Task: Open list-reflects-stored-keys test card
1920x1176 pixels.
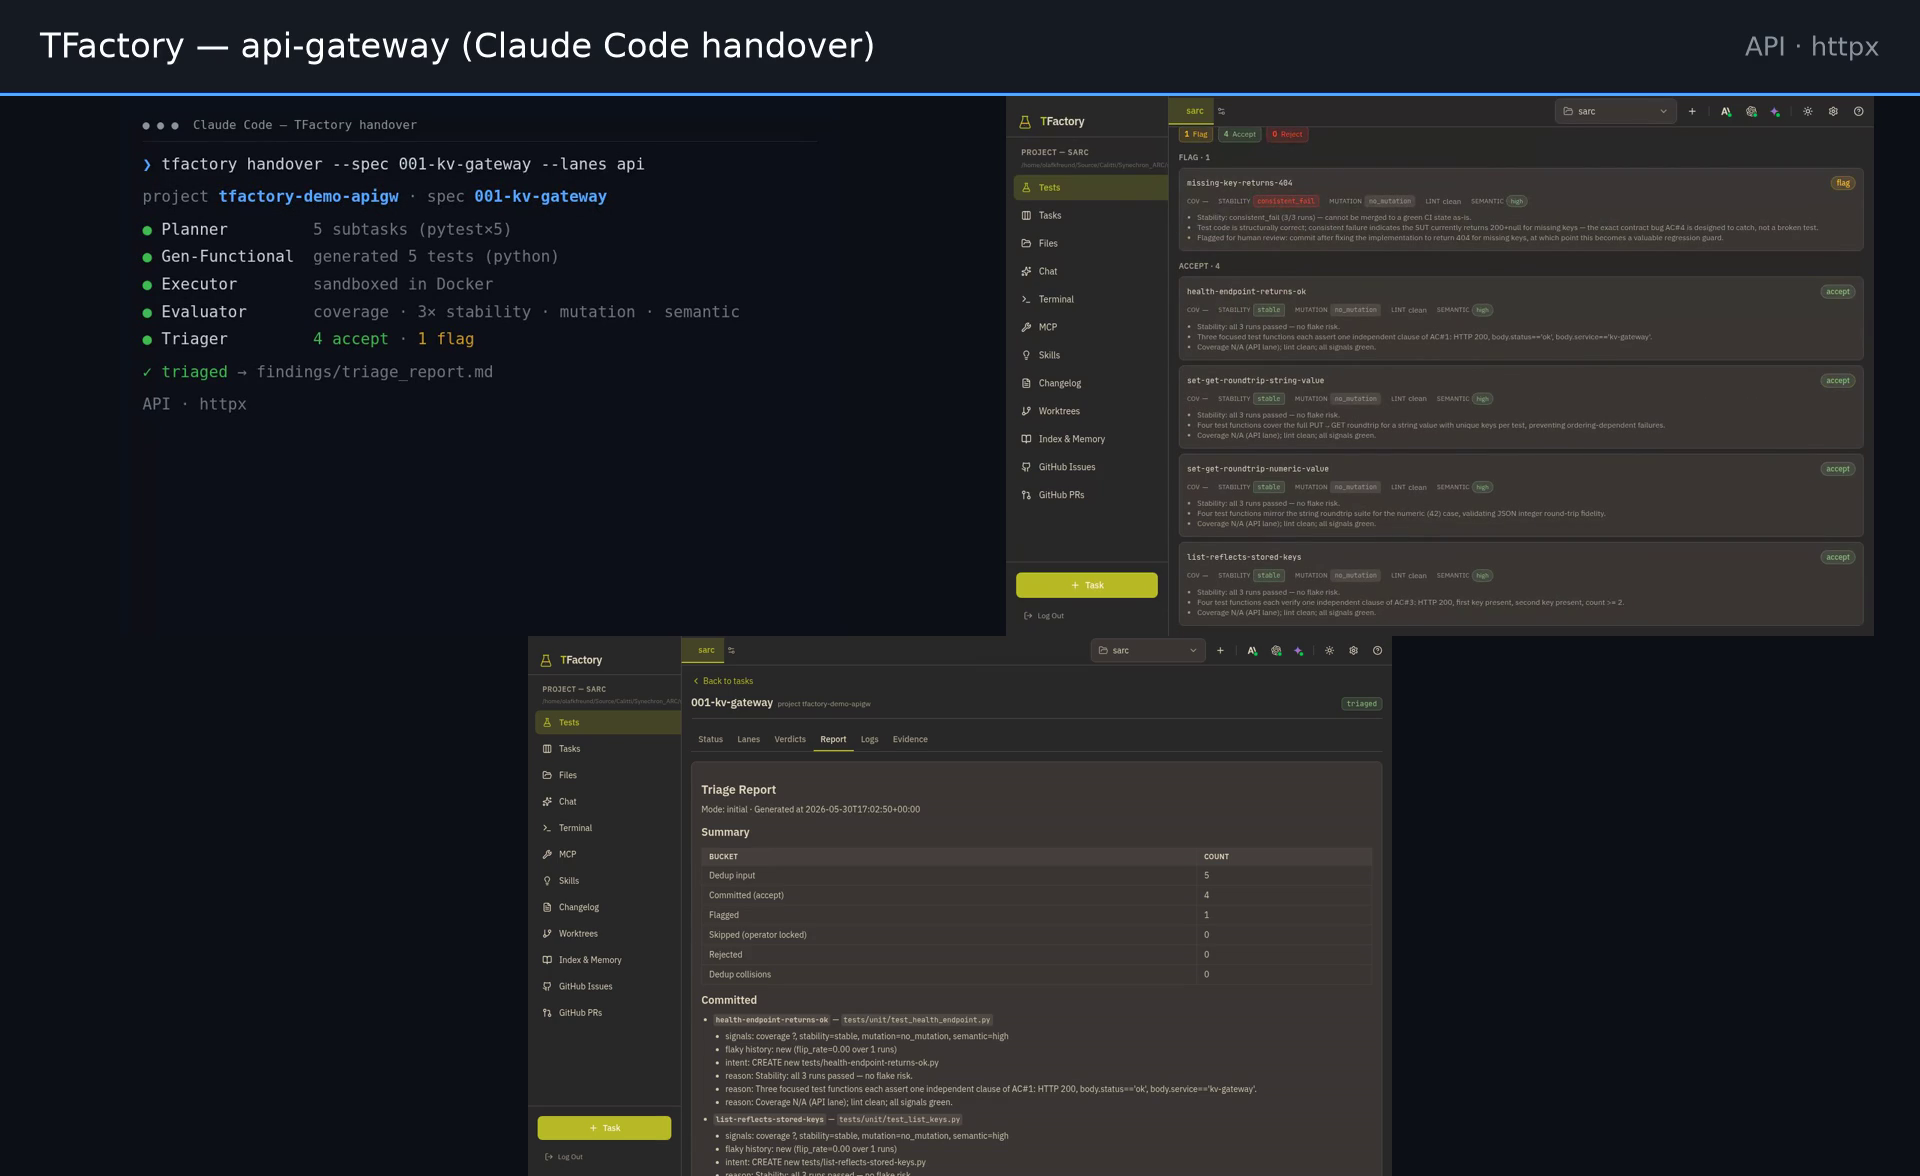Action: 1521,584
